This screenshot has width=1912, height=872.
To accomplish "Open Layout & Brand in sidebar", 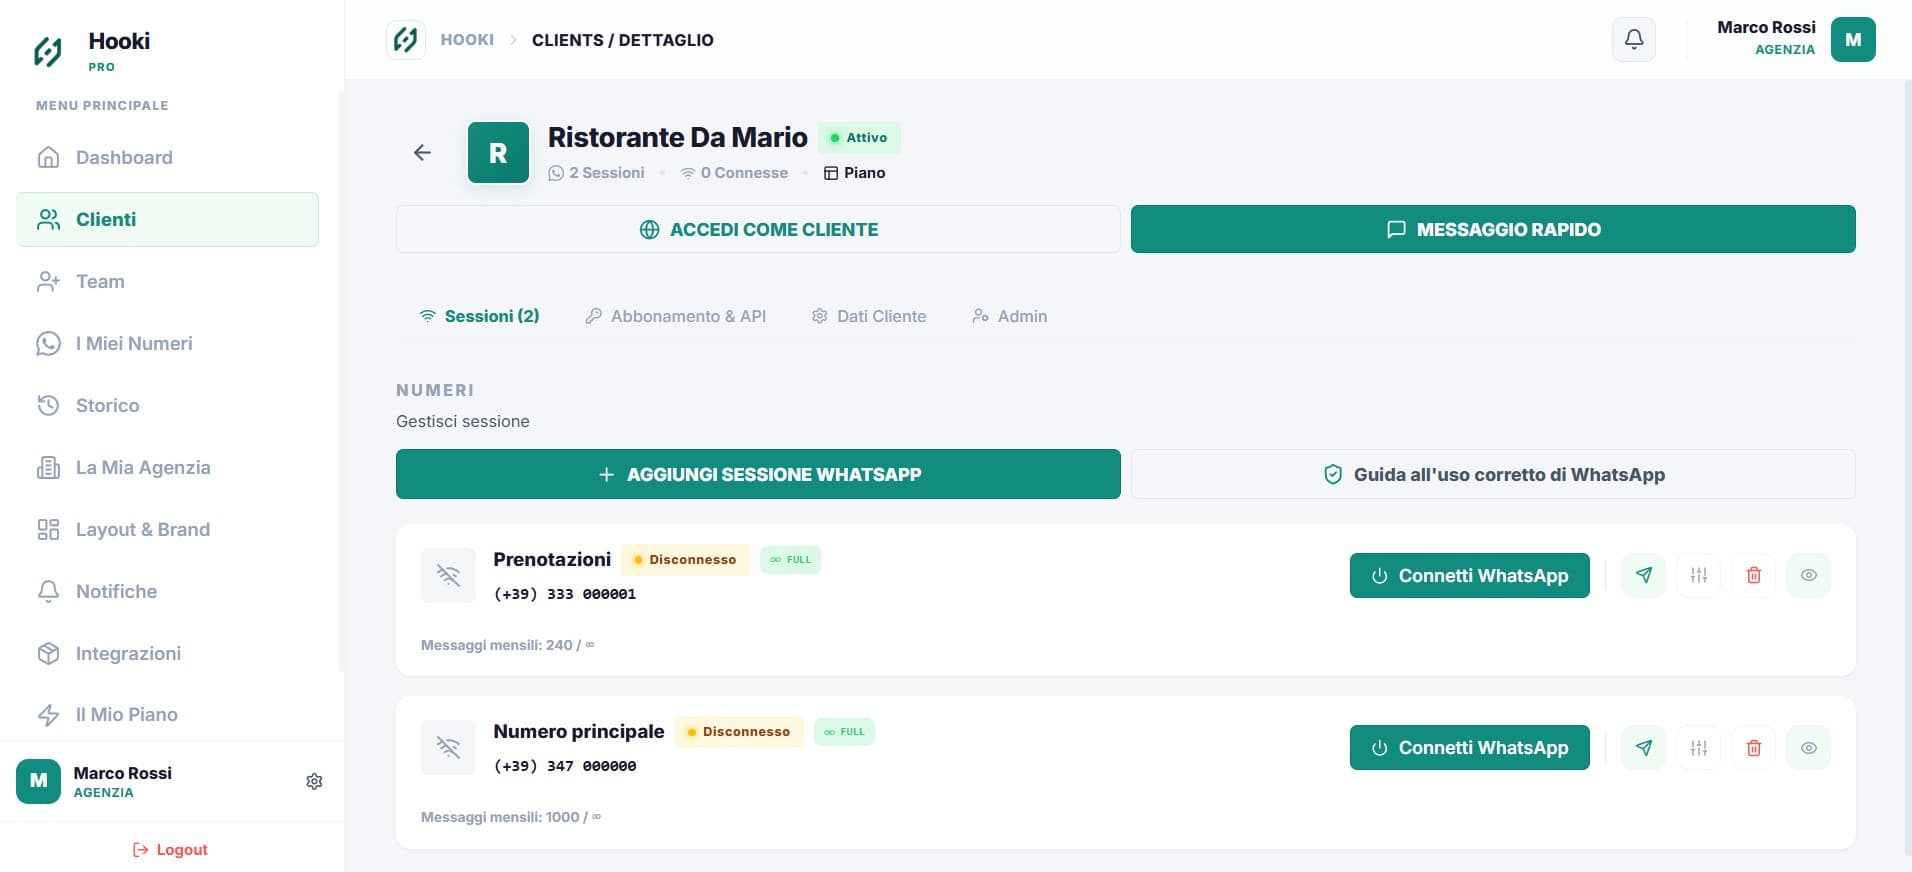I will pyautogui.click(x=167, y=529).
